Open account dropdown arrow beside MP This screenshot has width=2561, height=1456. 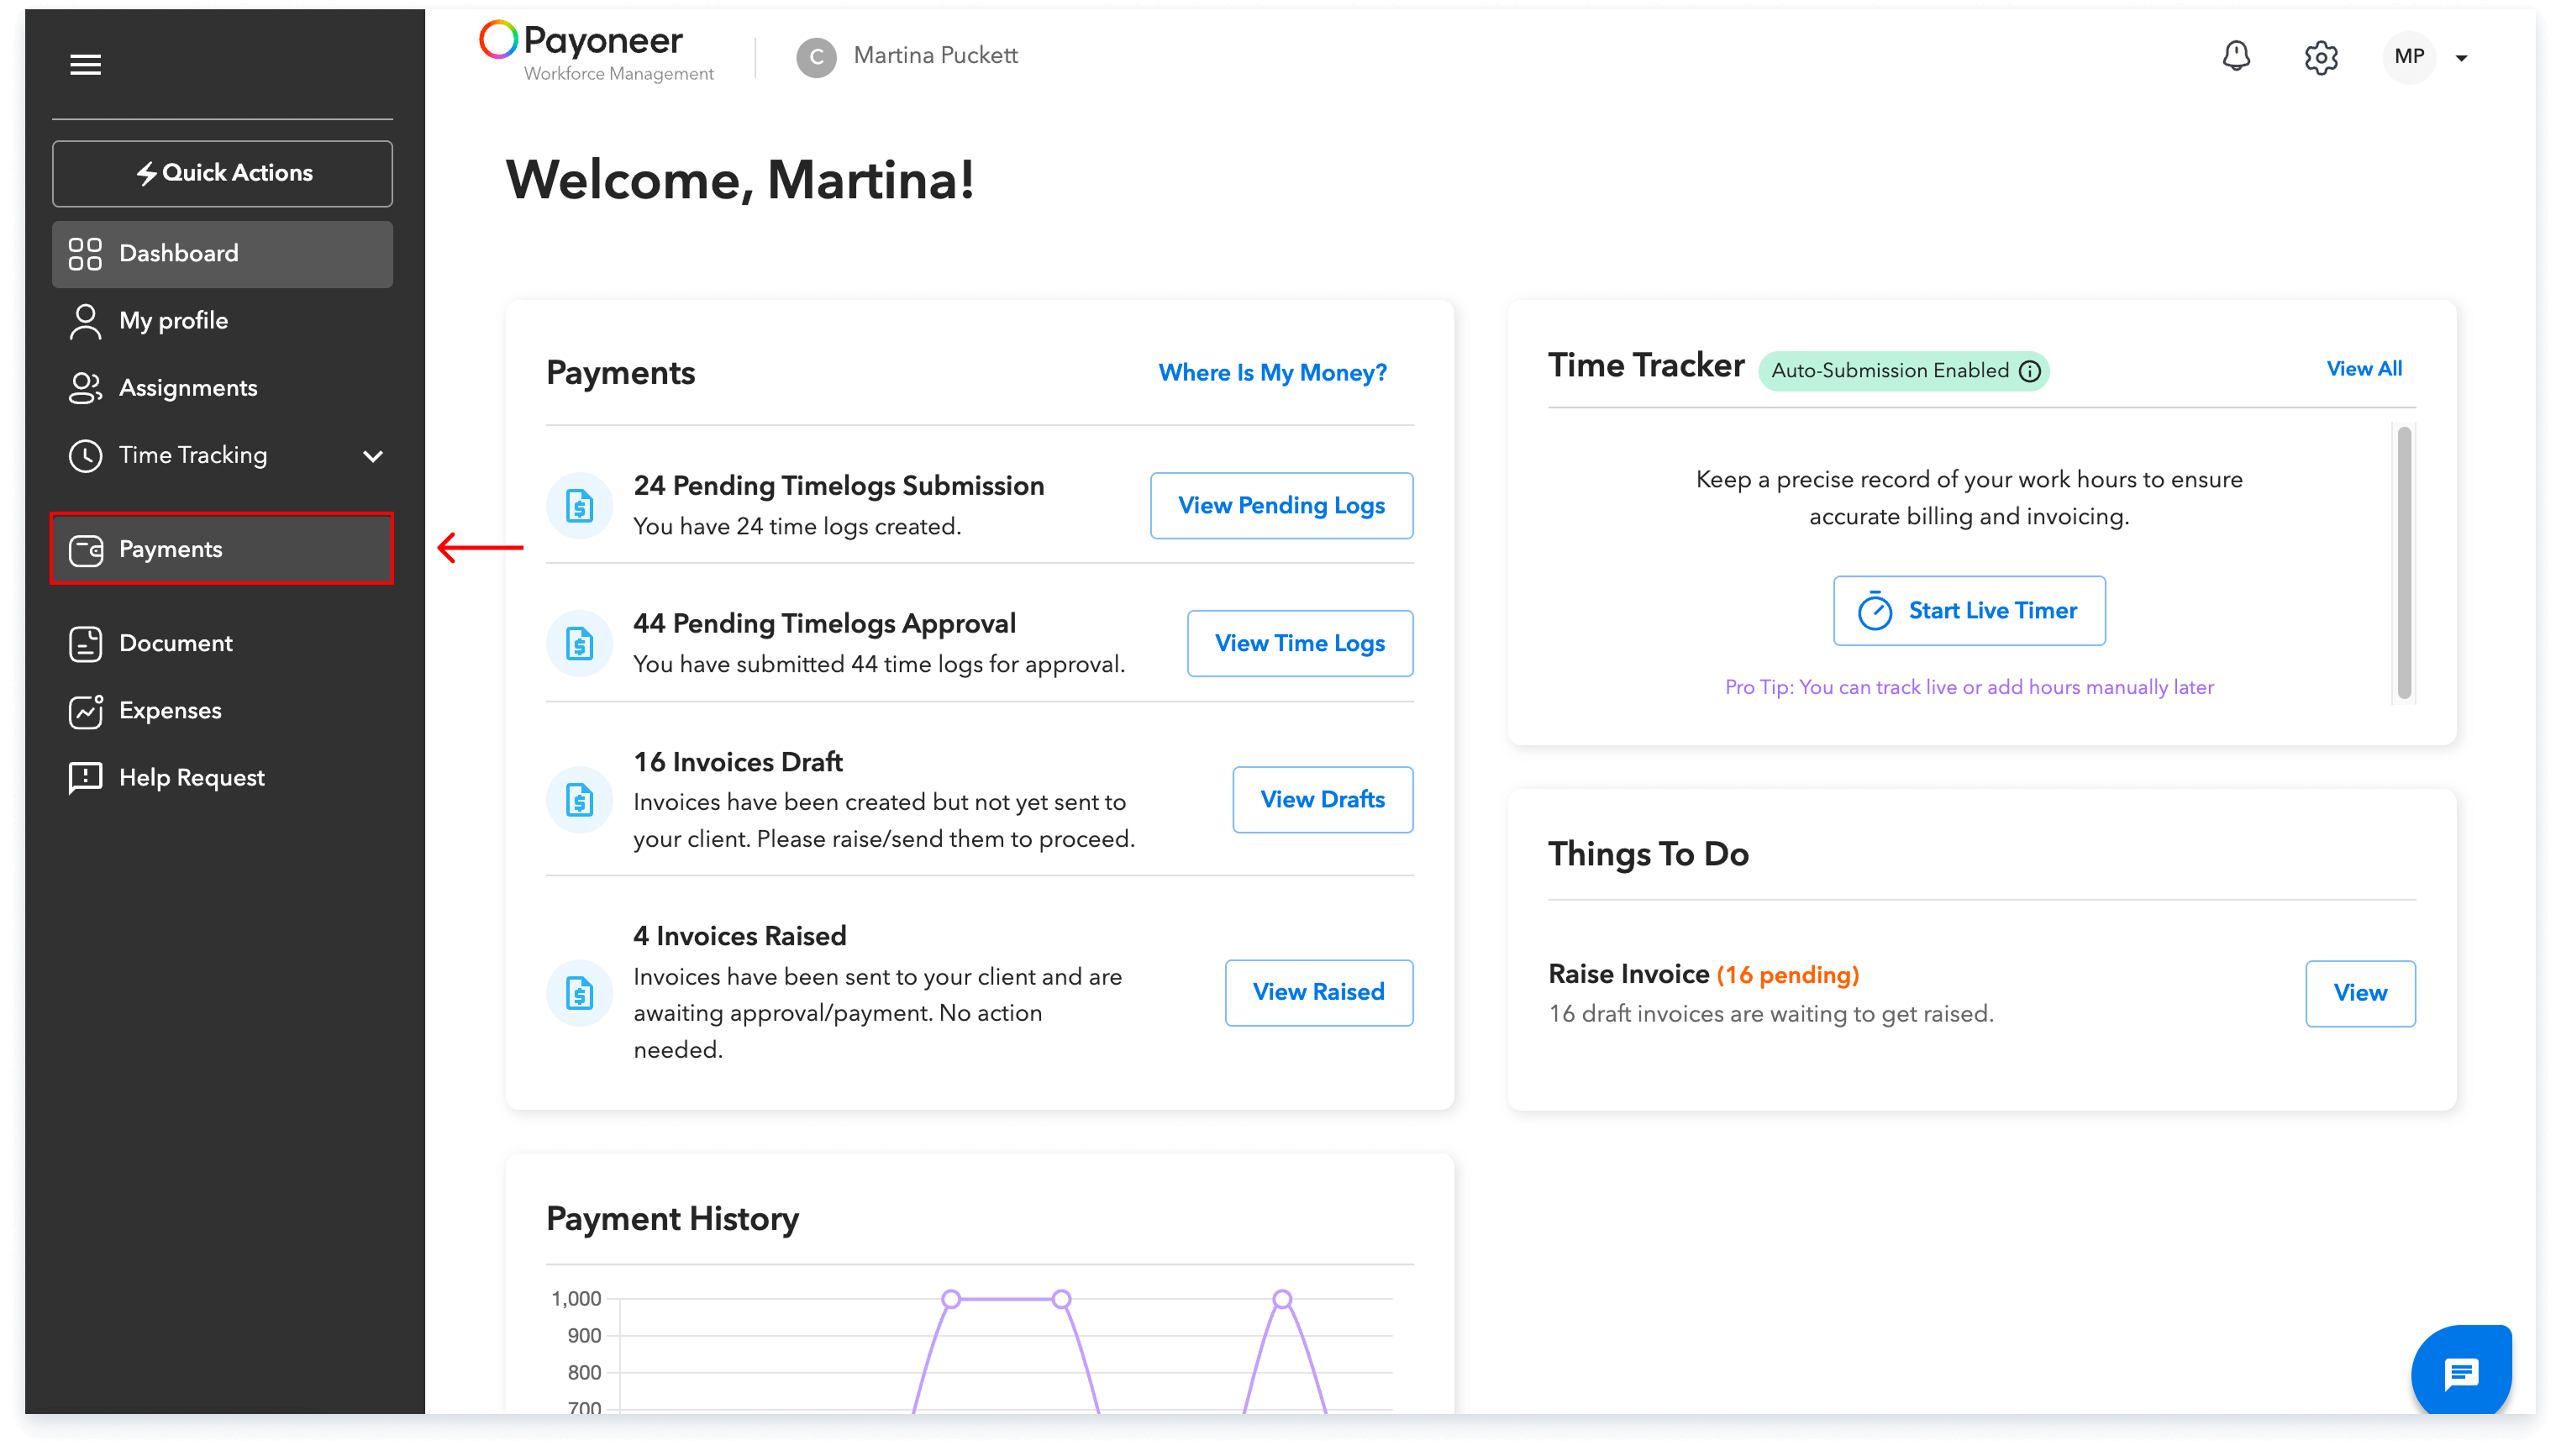(x=2462, y=58)
